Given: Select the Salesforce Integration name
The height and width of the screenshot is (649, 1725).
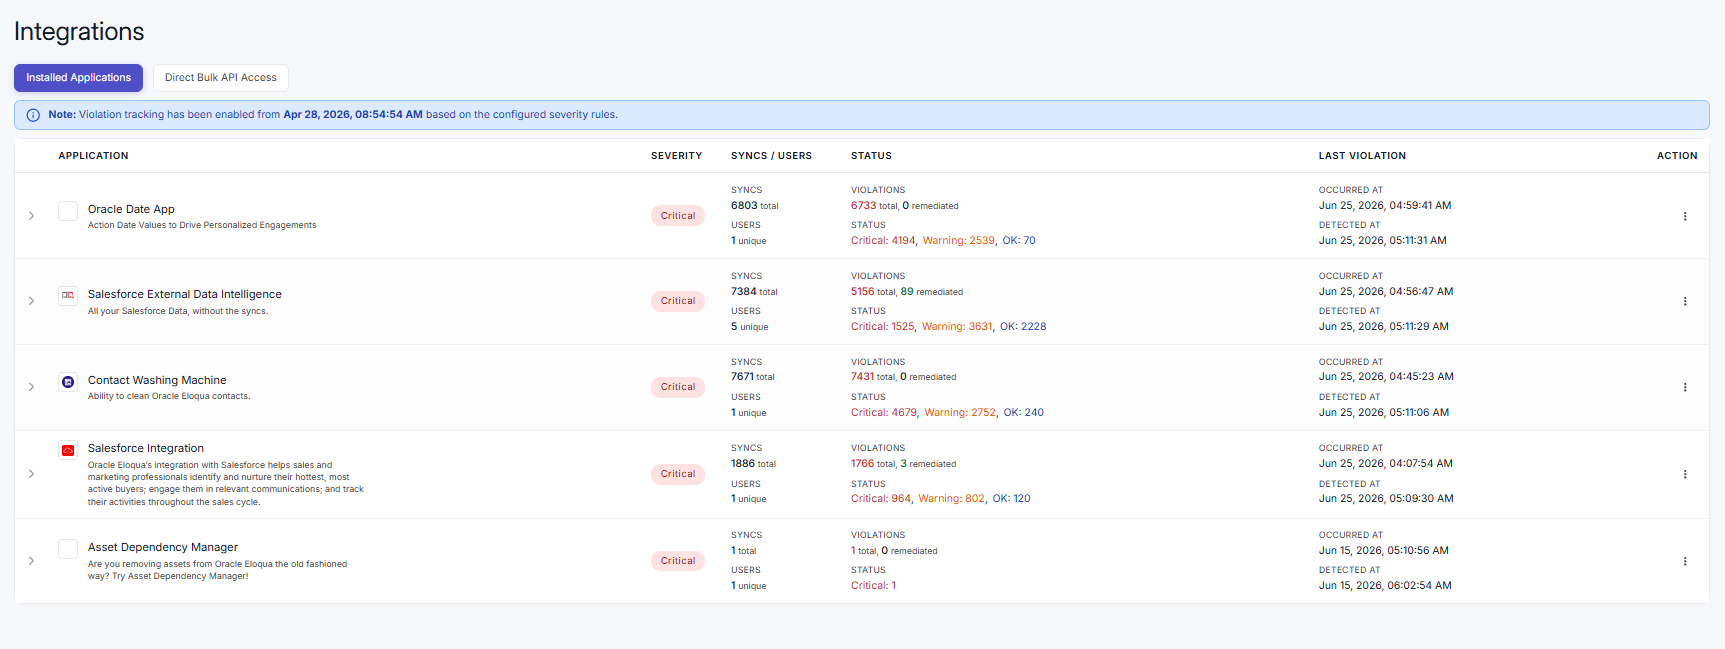Looking at the screenshot, I should (x=146, y=448).
